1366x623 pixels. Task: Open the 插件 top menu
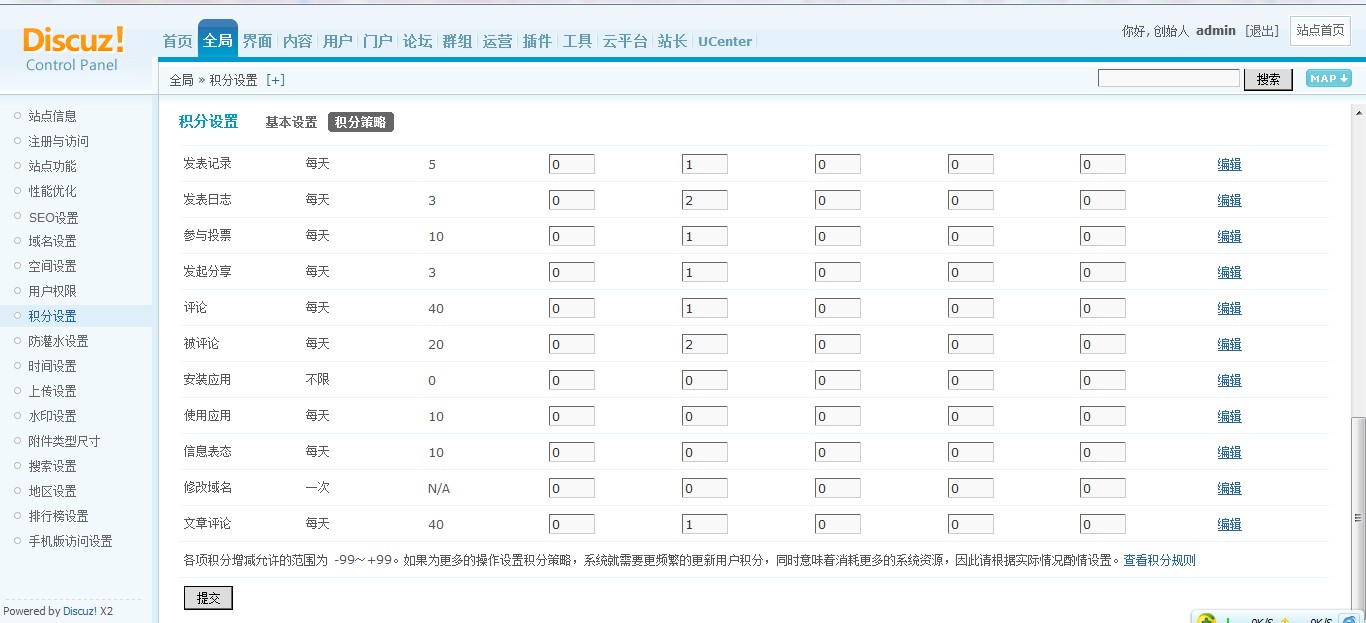click(x=538, y=41)
